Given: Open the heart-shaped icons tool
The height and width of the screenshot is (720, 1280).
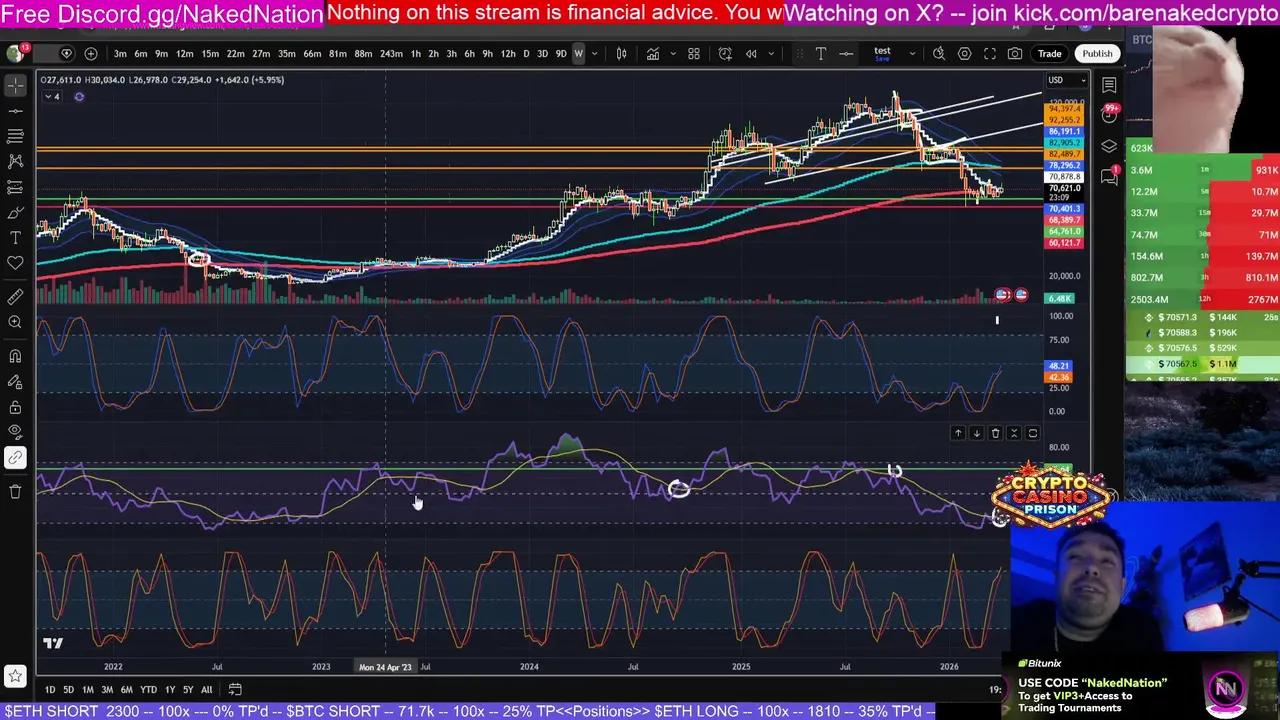Looking at the screenshot, I should (x=15, y=263).
